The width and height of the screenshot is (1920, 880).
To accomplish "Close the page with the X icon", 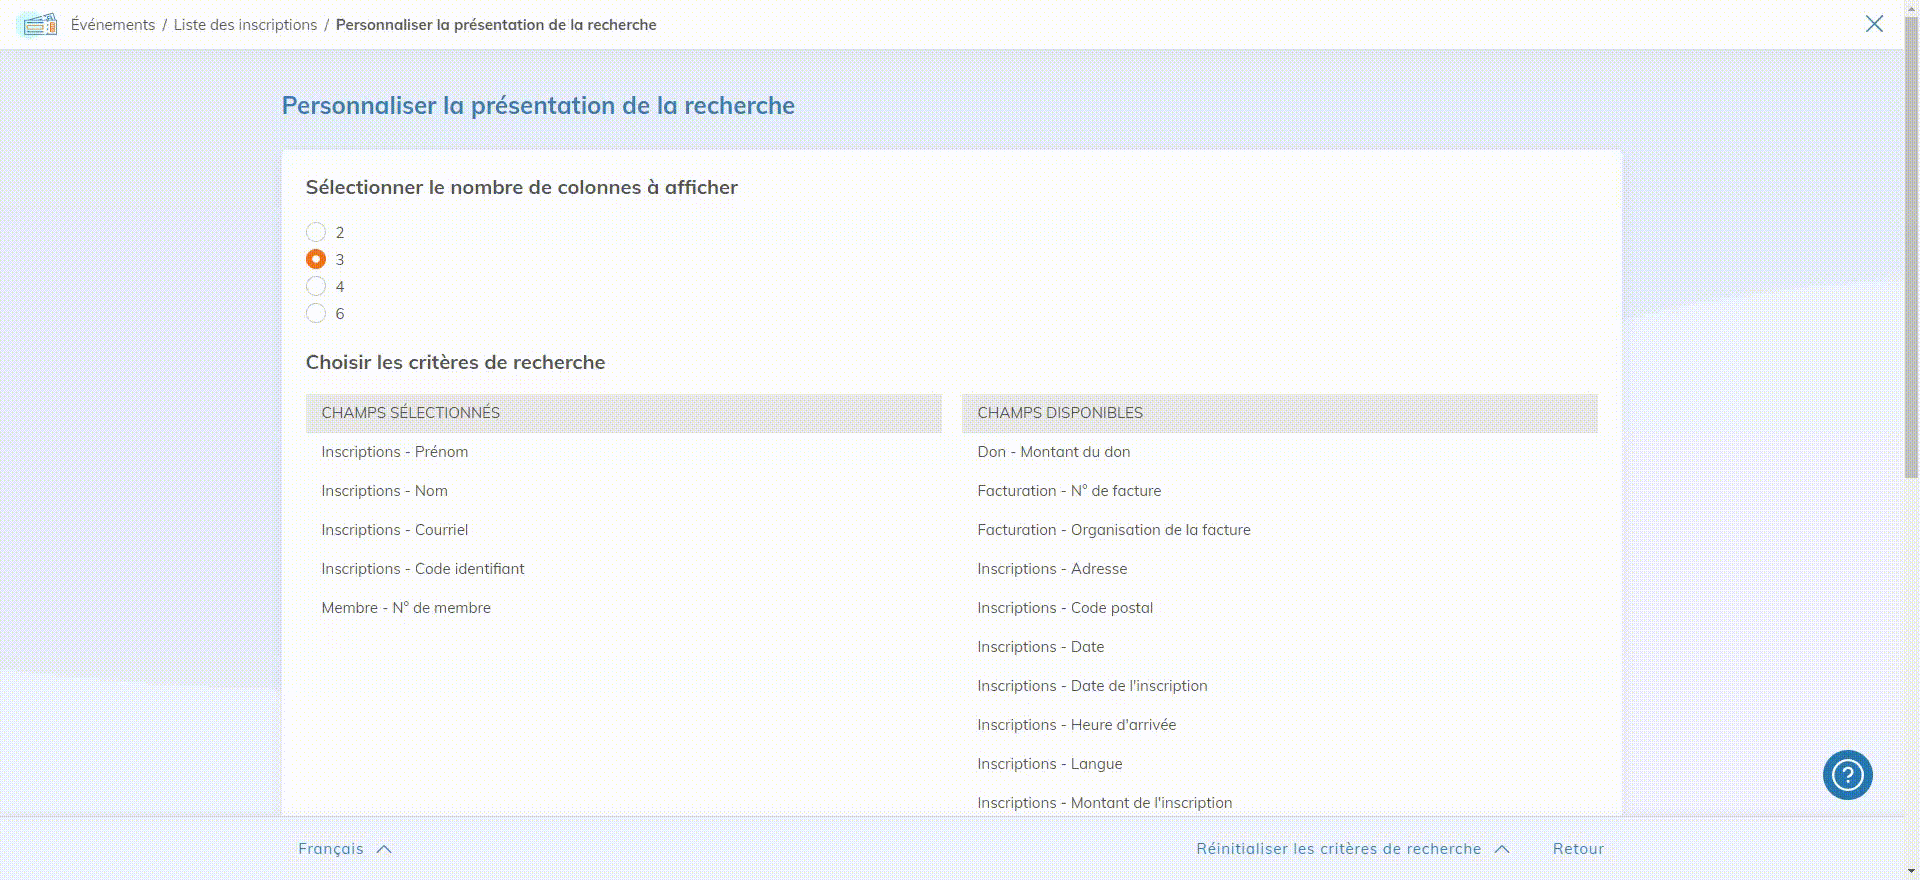I will pos(1874,24).
